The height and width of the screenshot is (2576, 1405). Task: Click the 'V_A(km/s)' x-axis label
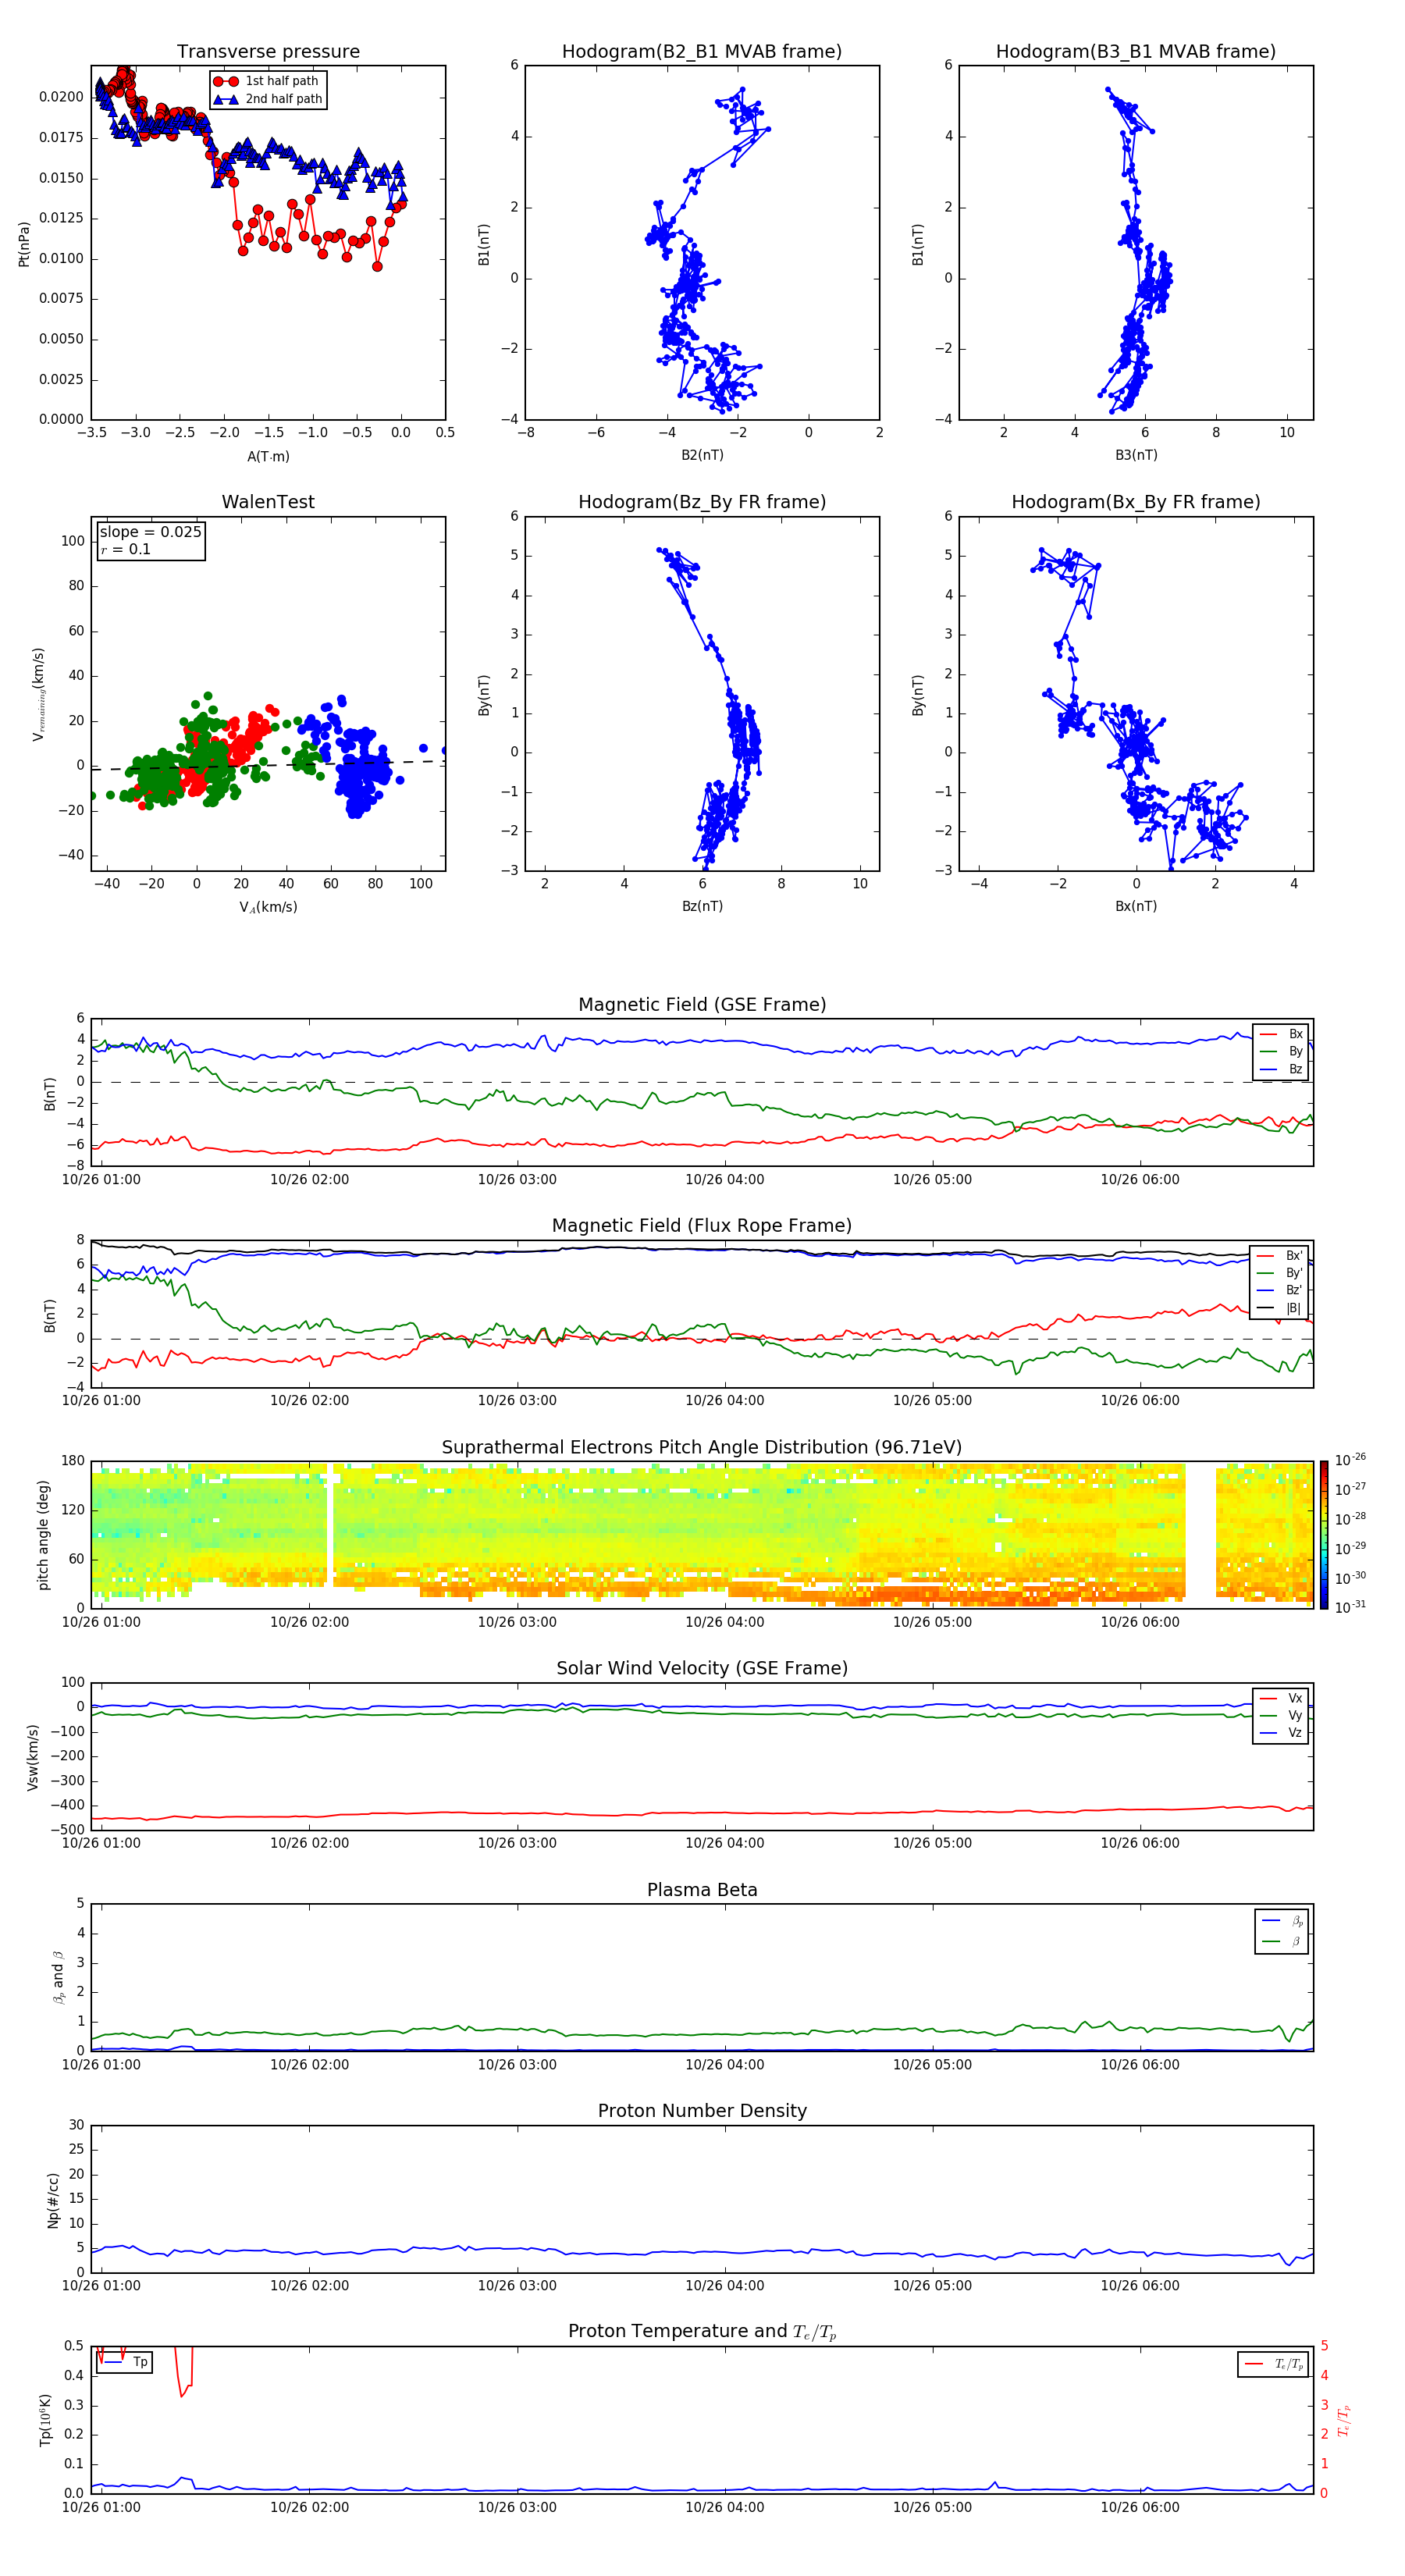point(268,908)
